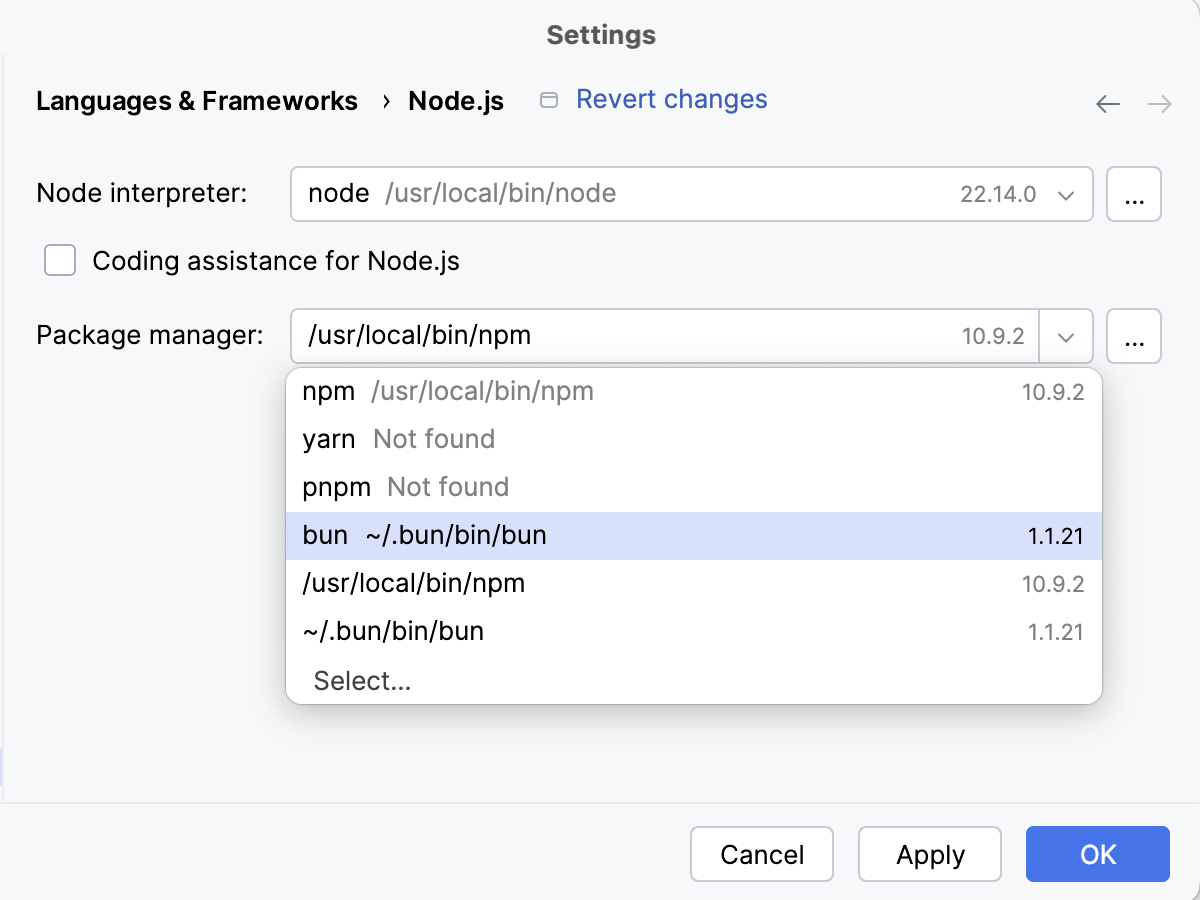This screenshot has width=1200, height=900.
Task: Click the Languages & Frameworks breadcrumb
Action: tap(196, 101)
